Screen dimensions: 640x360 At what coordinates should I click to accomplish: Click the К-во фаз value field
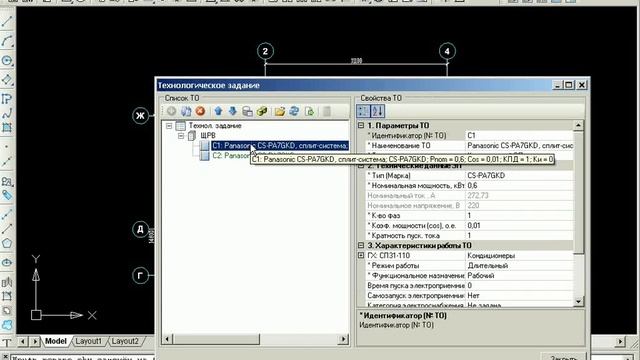click(520, 216)
